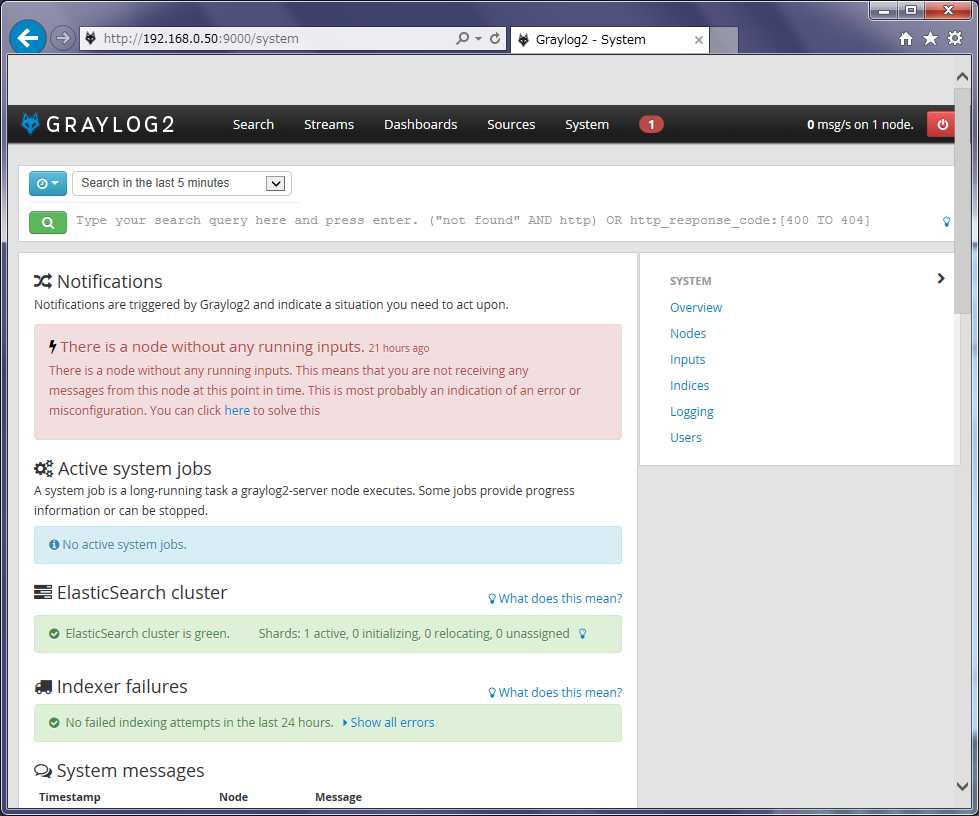Open the Dashboards menu item
Image resolution: width=979 pixels, height=816 pixels.
tap(421, 124)
